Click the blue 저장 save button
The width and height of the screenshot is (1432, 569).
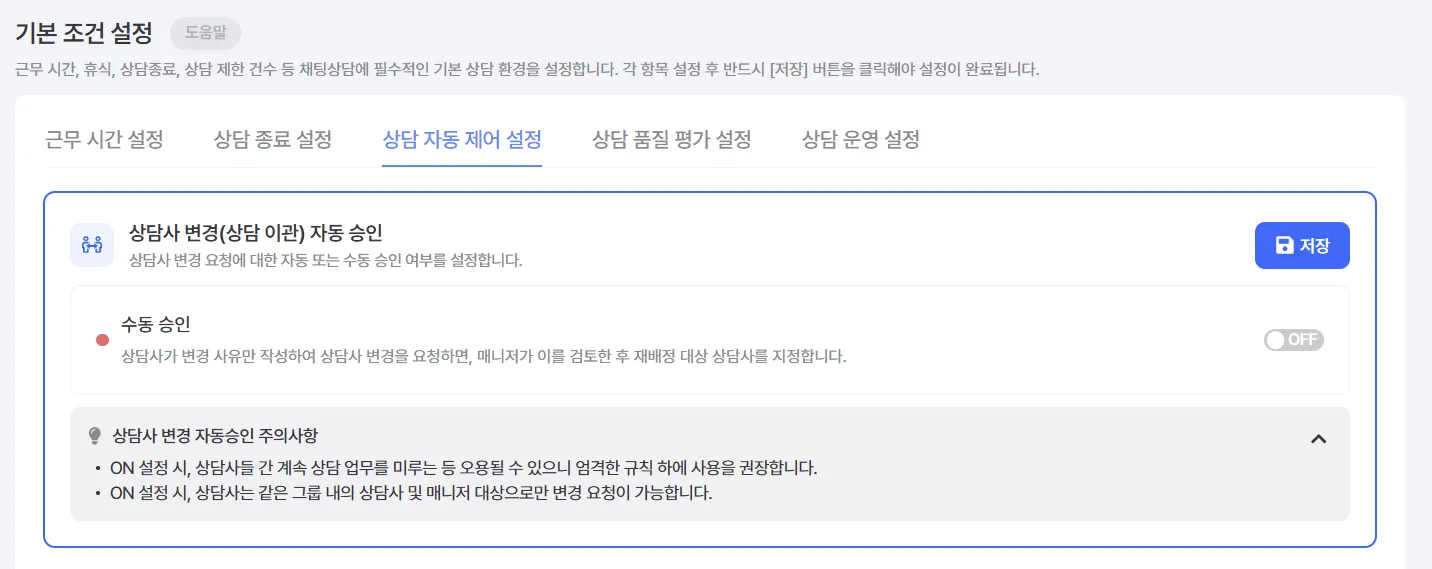coord(1302,246)
